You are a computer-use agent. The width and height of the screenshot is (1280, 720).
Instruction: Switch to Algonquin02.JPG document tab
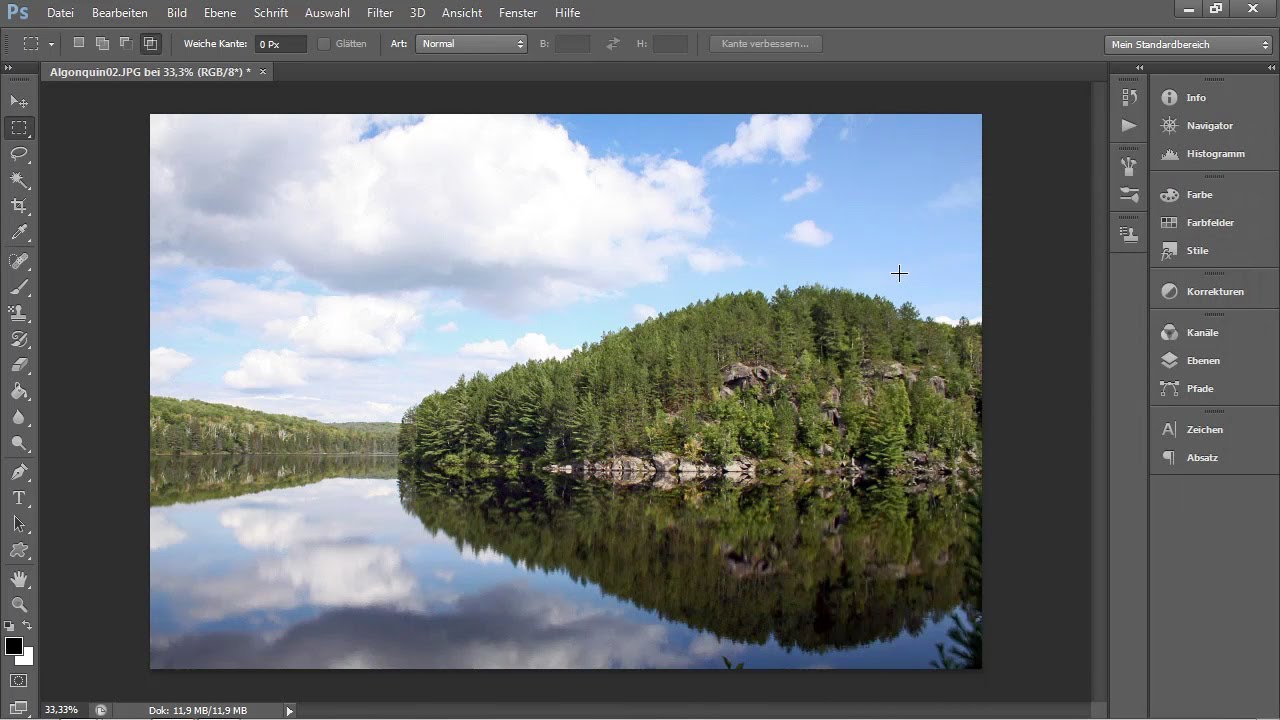(x=150, y=72)
